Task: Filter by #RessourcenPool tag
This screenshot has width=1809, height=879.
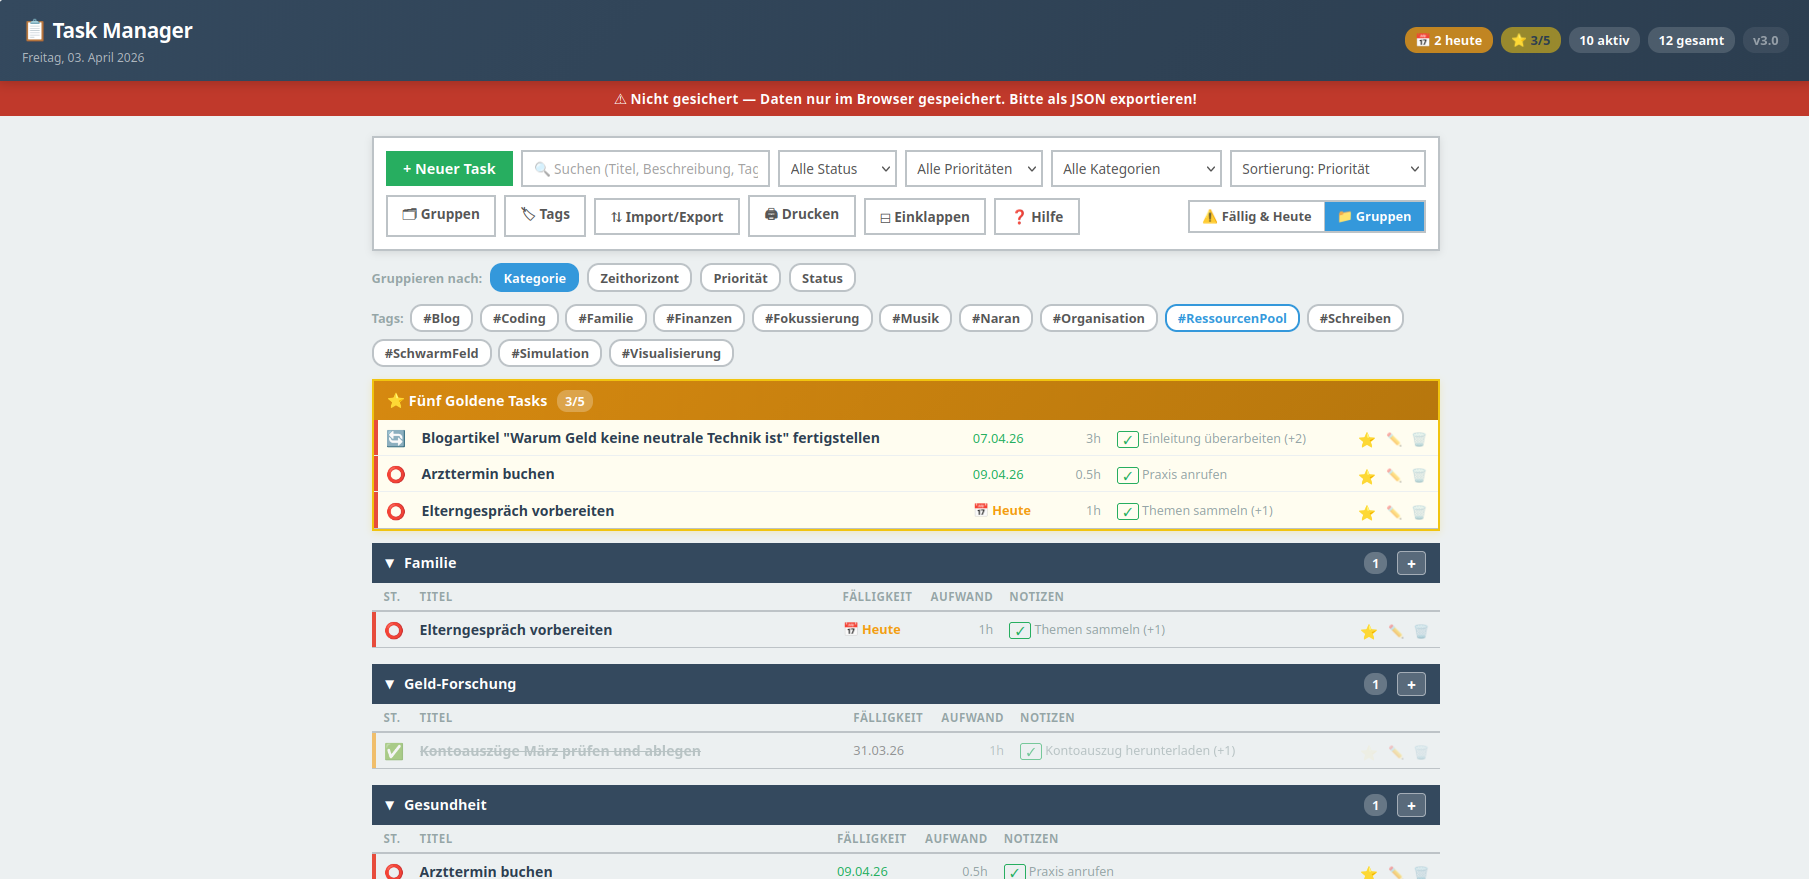Action: [x=1231, y=319]
